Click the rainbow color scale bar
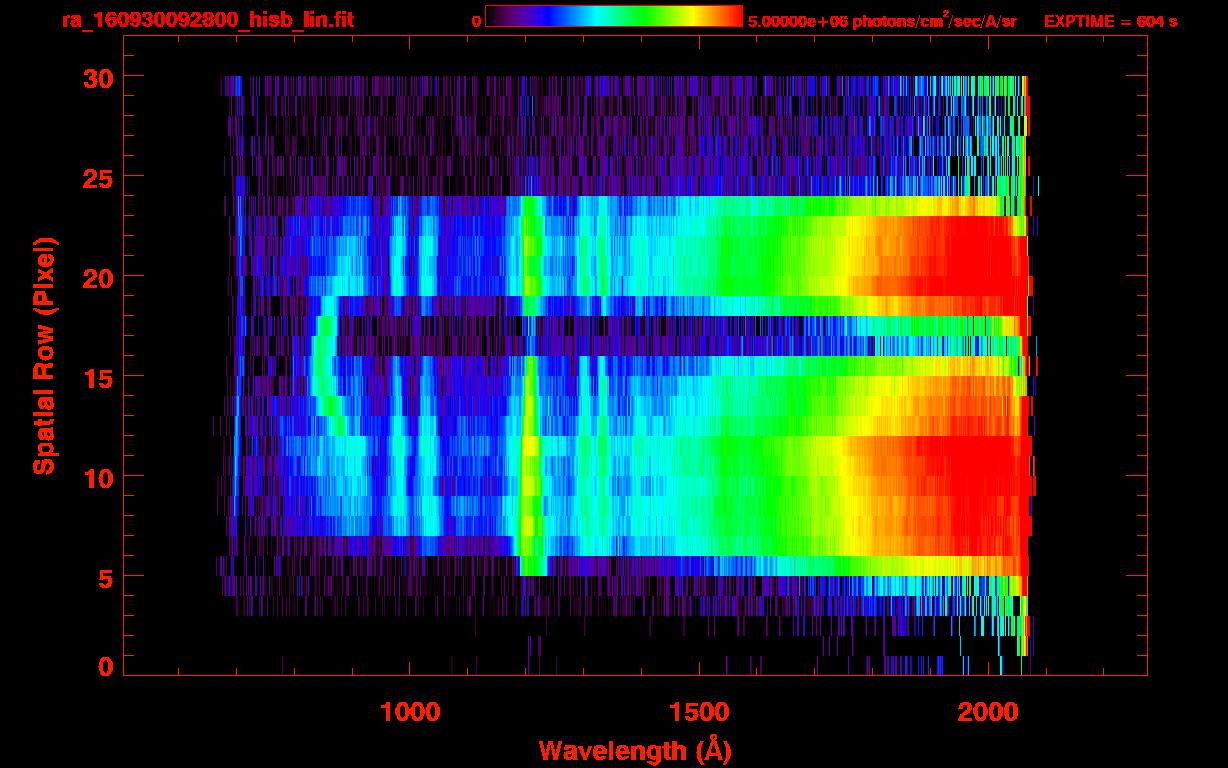 pos(614,16)
